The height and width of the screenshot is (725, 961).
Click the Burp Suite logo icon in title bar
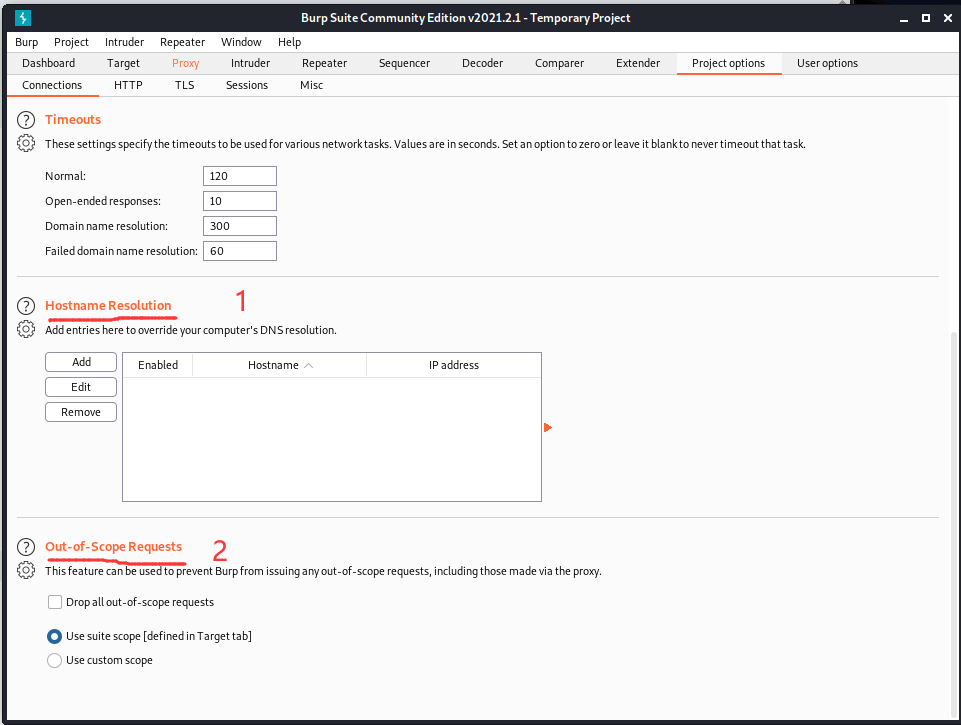(x=23, y=18)
